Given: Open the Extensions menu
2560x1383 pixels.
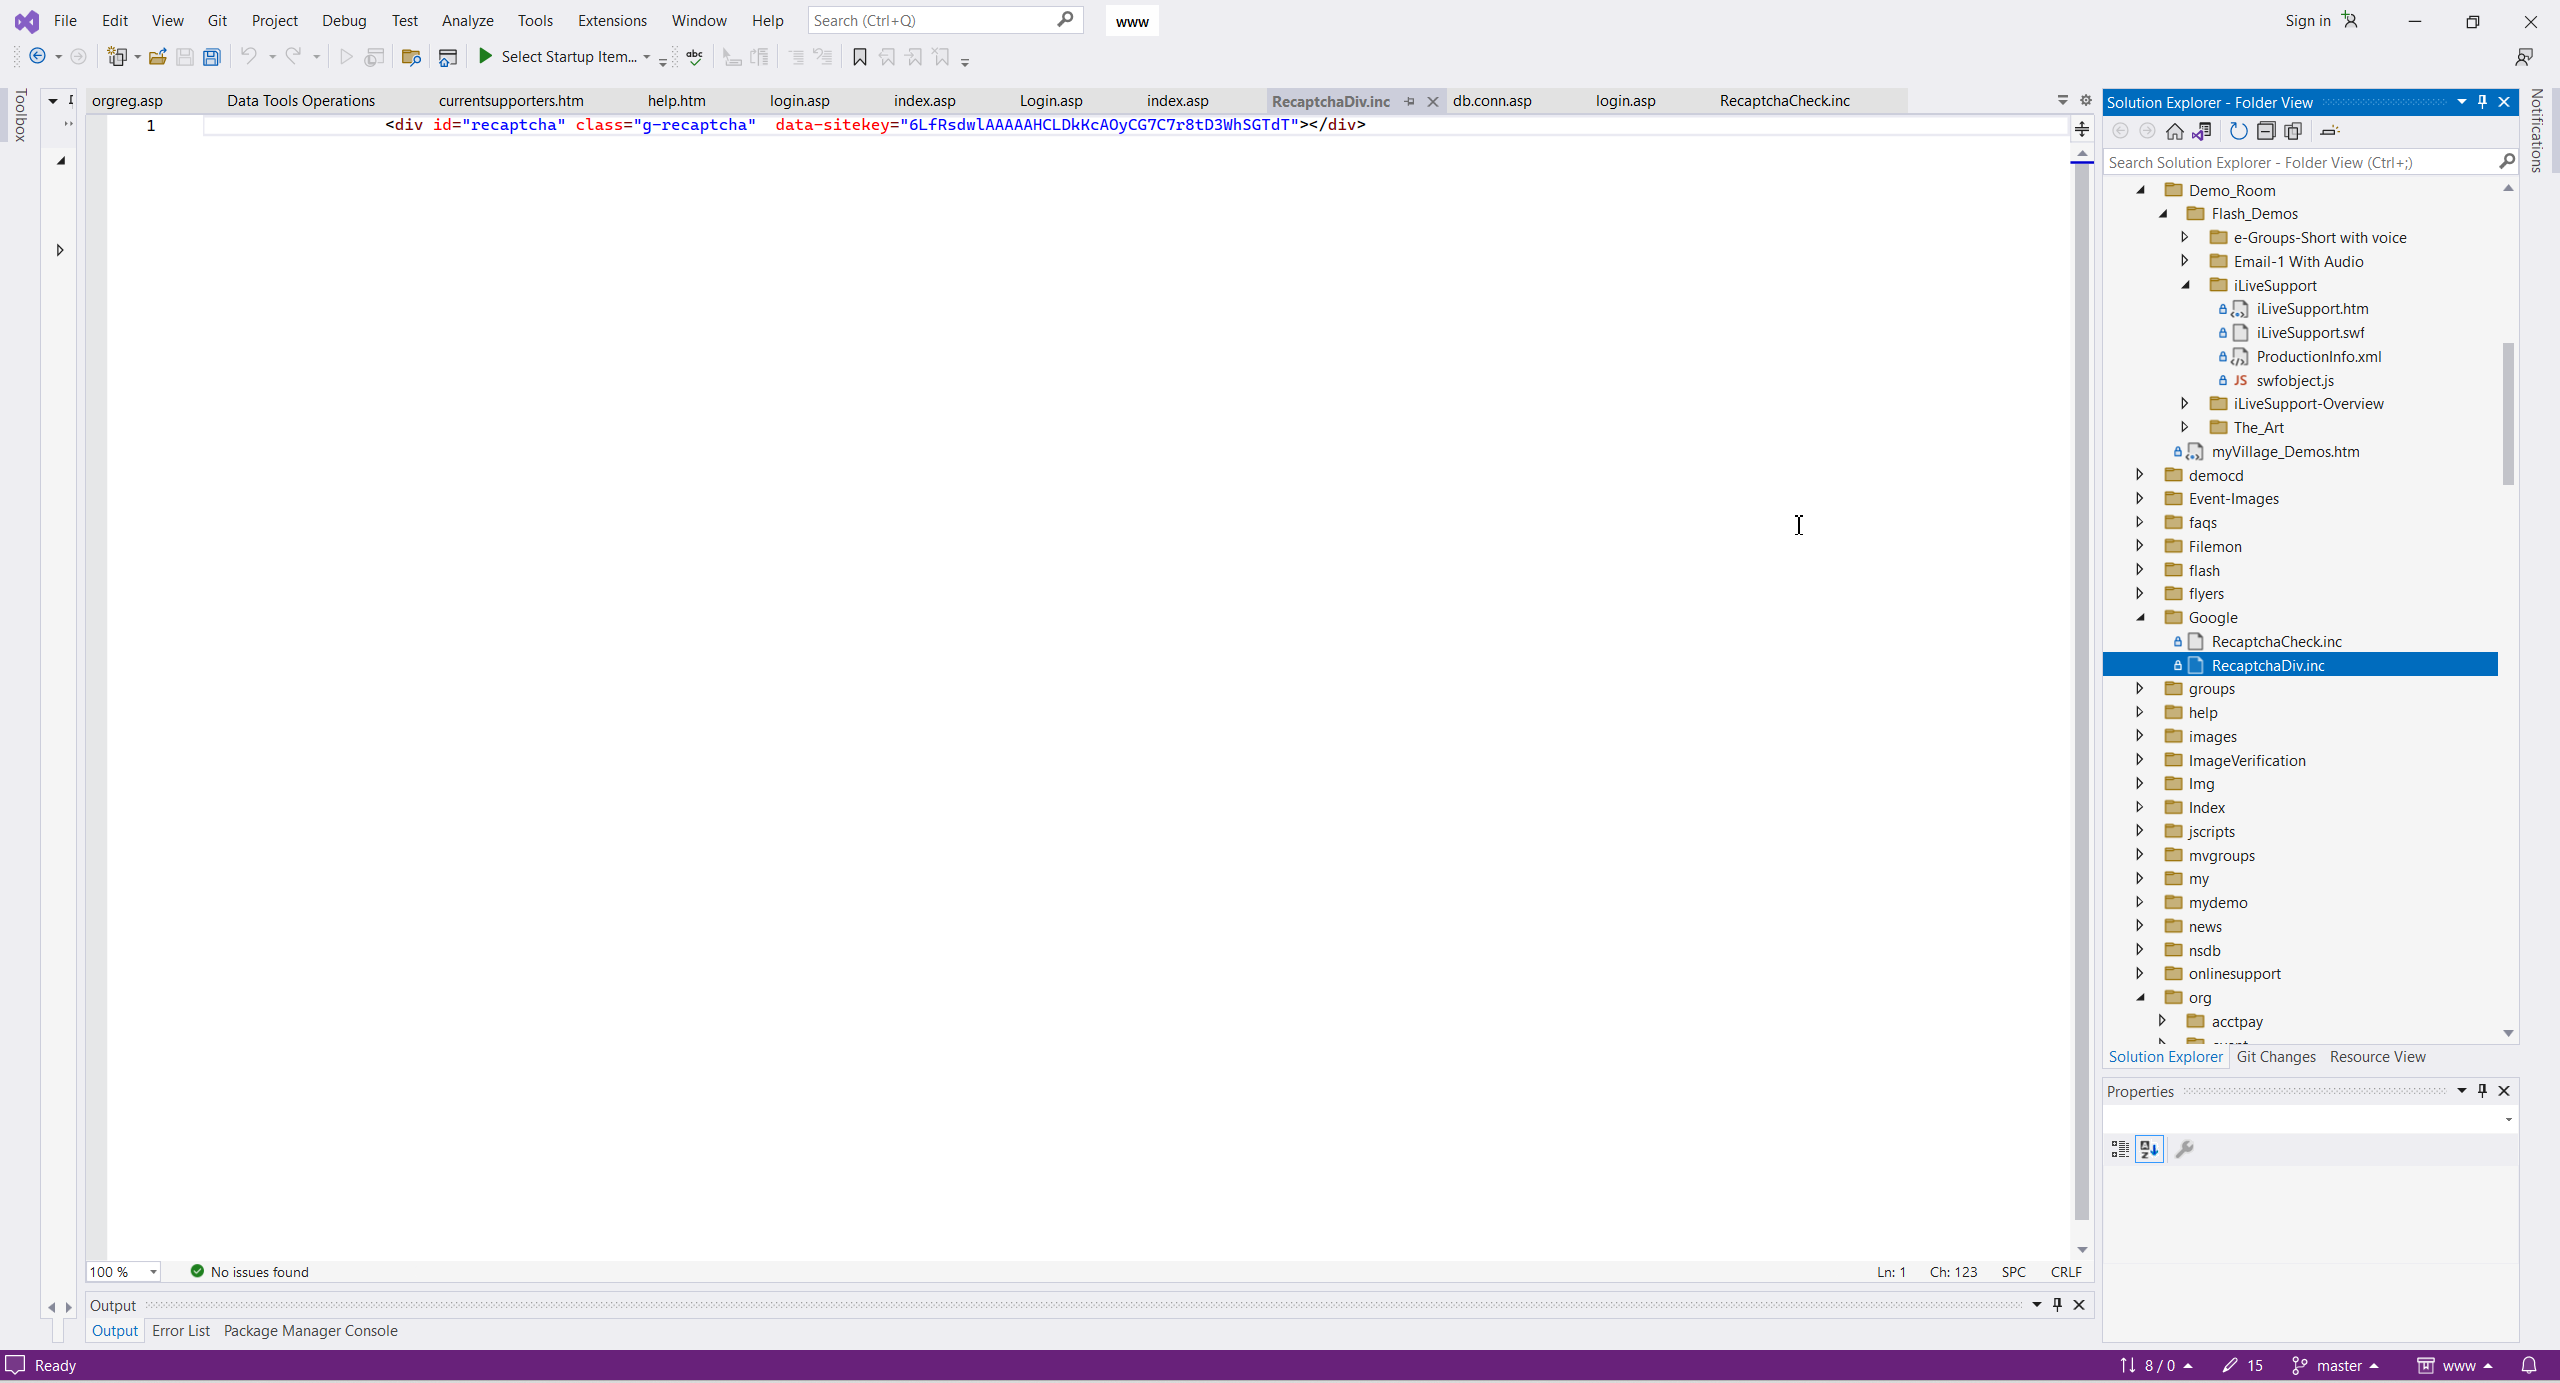Looking at the screenshot, I should [x=611, y=20].
